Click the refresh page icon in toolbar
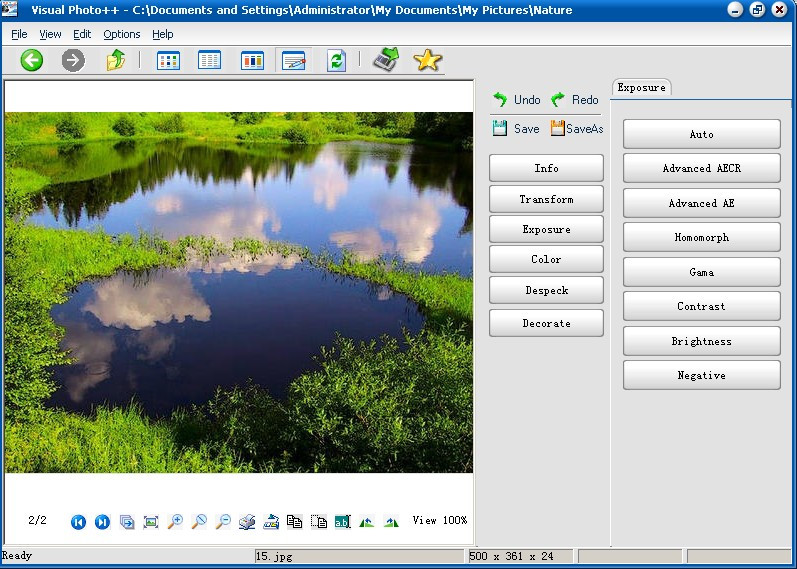 [x=336, y=61]
